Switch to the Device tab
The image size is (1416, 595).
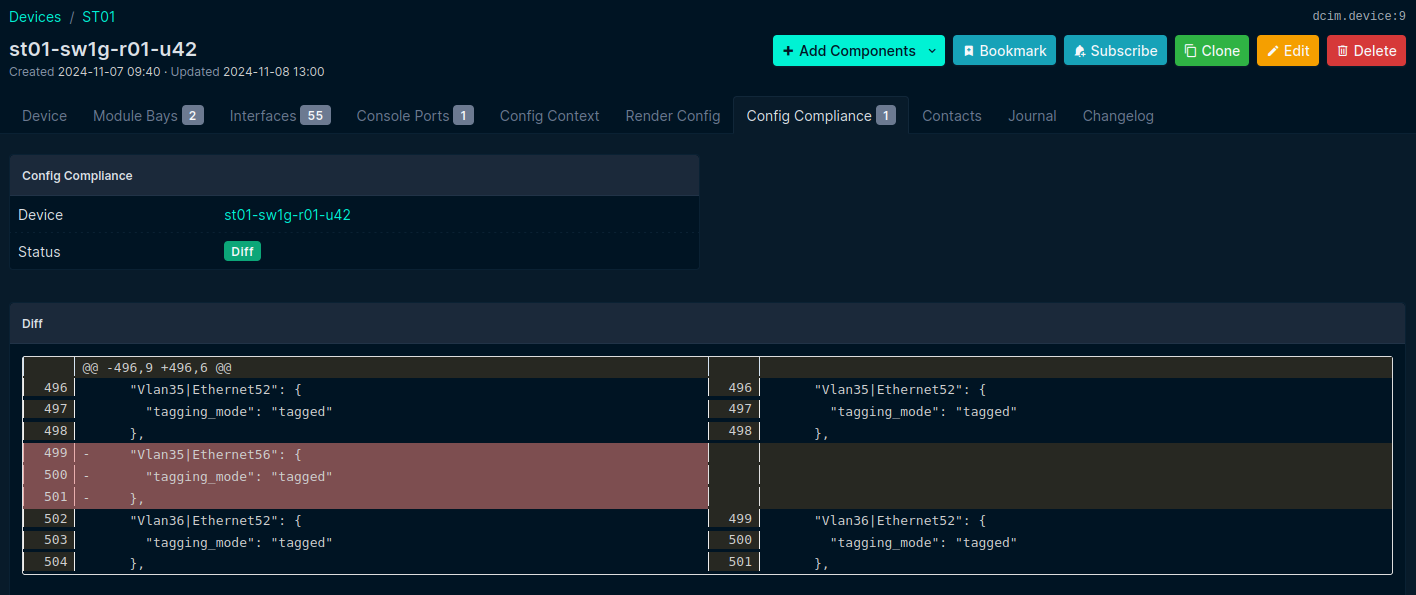[45, 116]
